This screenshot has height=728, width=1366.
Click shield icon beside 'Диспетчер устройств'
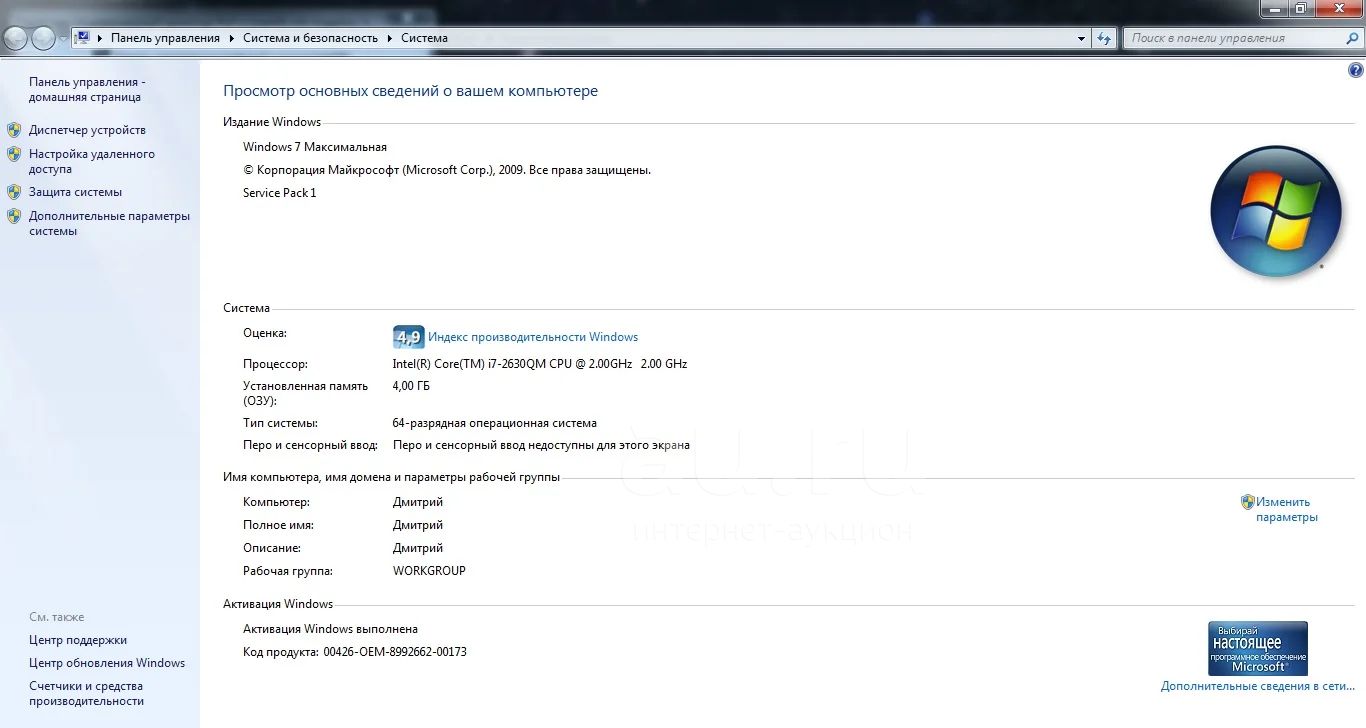[x=14, y=130]
